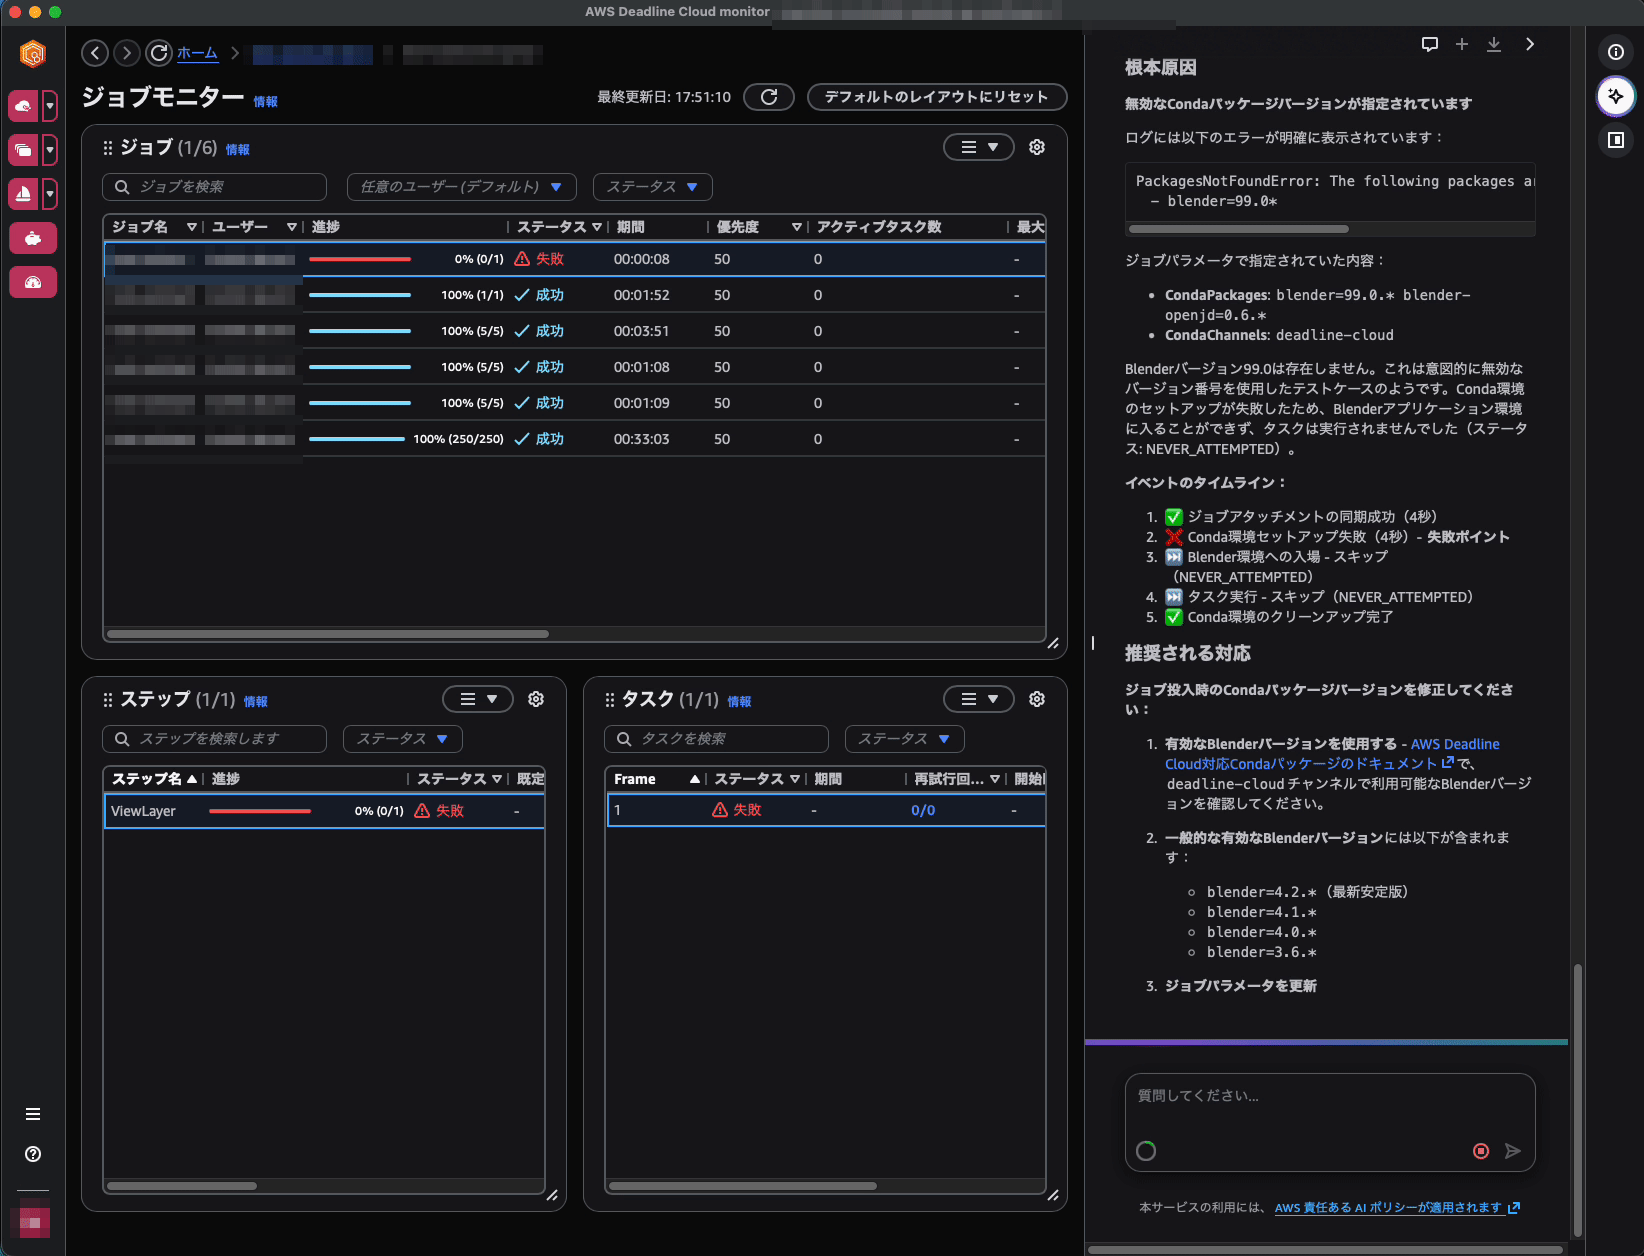Click the info icon on the right rail
The height and width of the screenshot is (1256, 1644).
[x=1615, y=54]
